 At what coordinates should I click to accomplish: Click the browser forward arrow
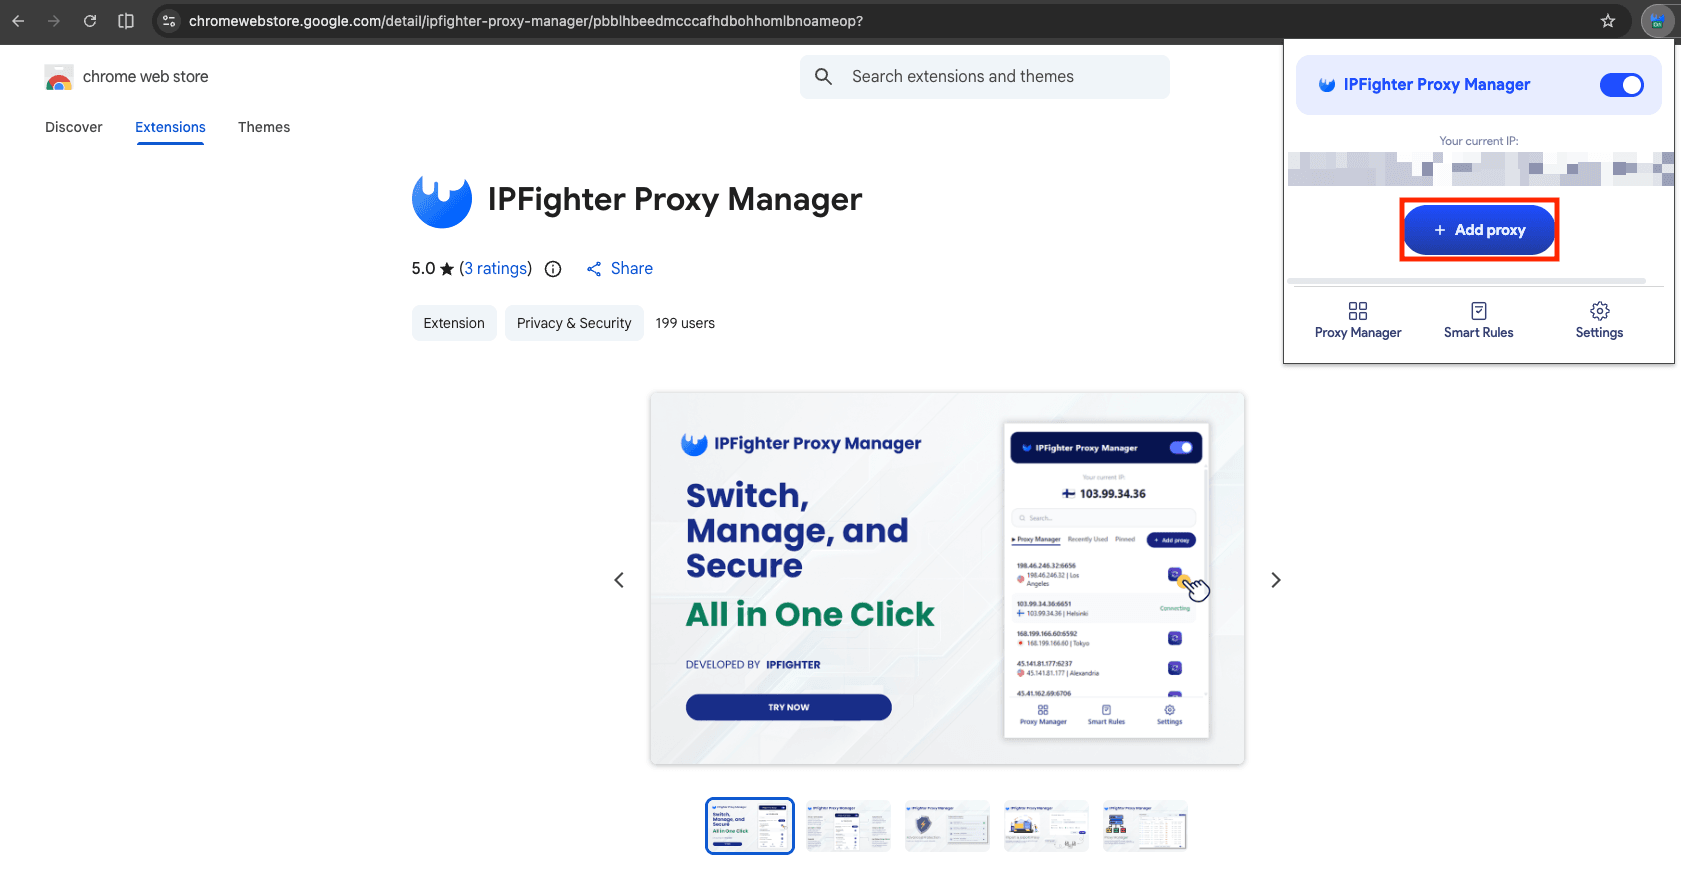(x=54, y=21)
